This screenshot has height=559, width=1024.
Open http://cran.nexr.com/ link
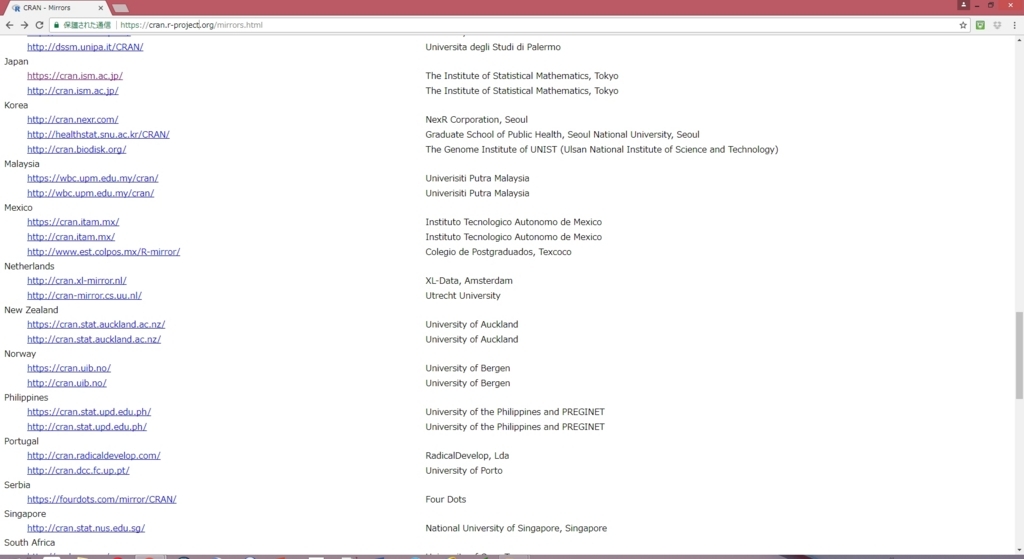point(72,120)
